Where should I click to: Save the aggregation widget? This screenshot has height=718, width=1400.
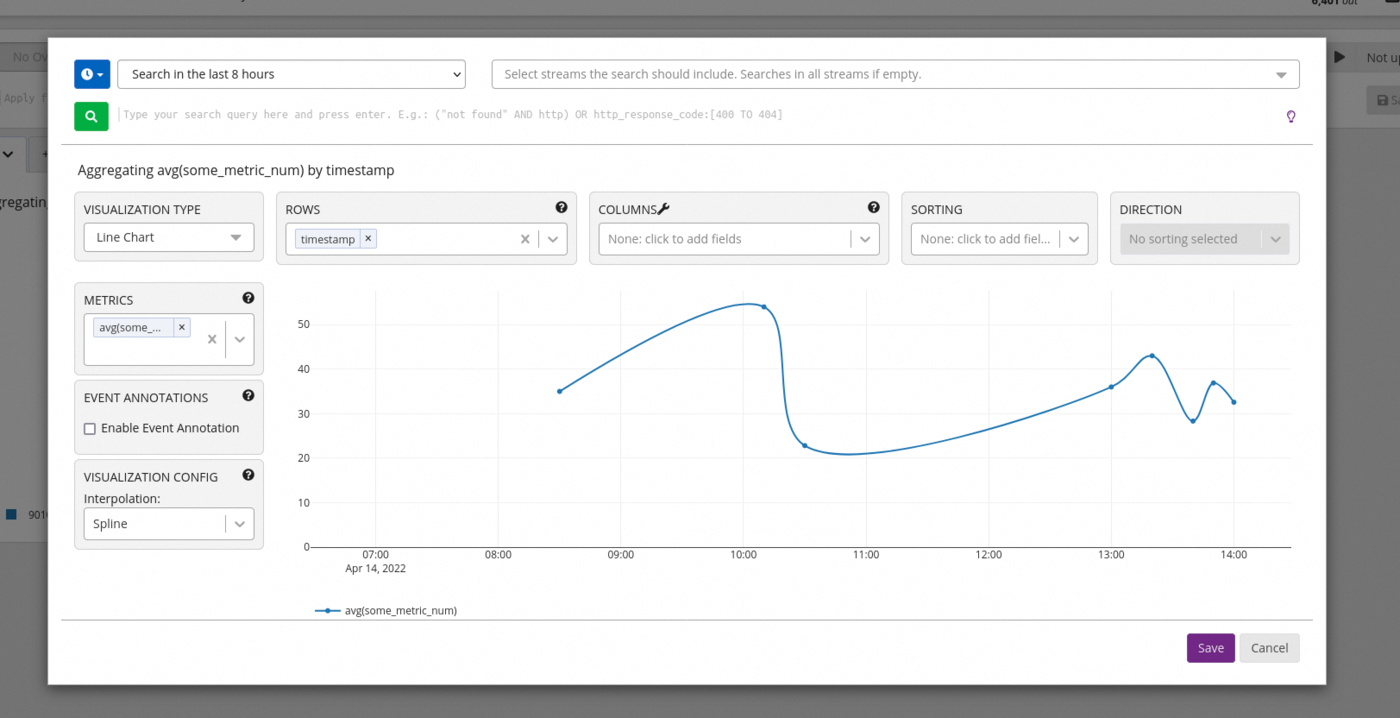(1210, 648)
